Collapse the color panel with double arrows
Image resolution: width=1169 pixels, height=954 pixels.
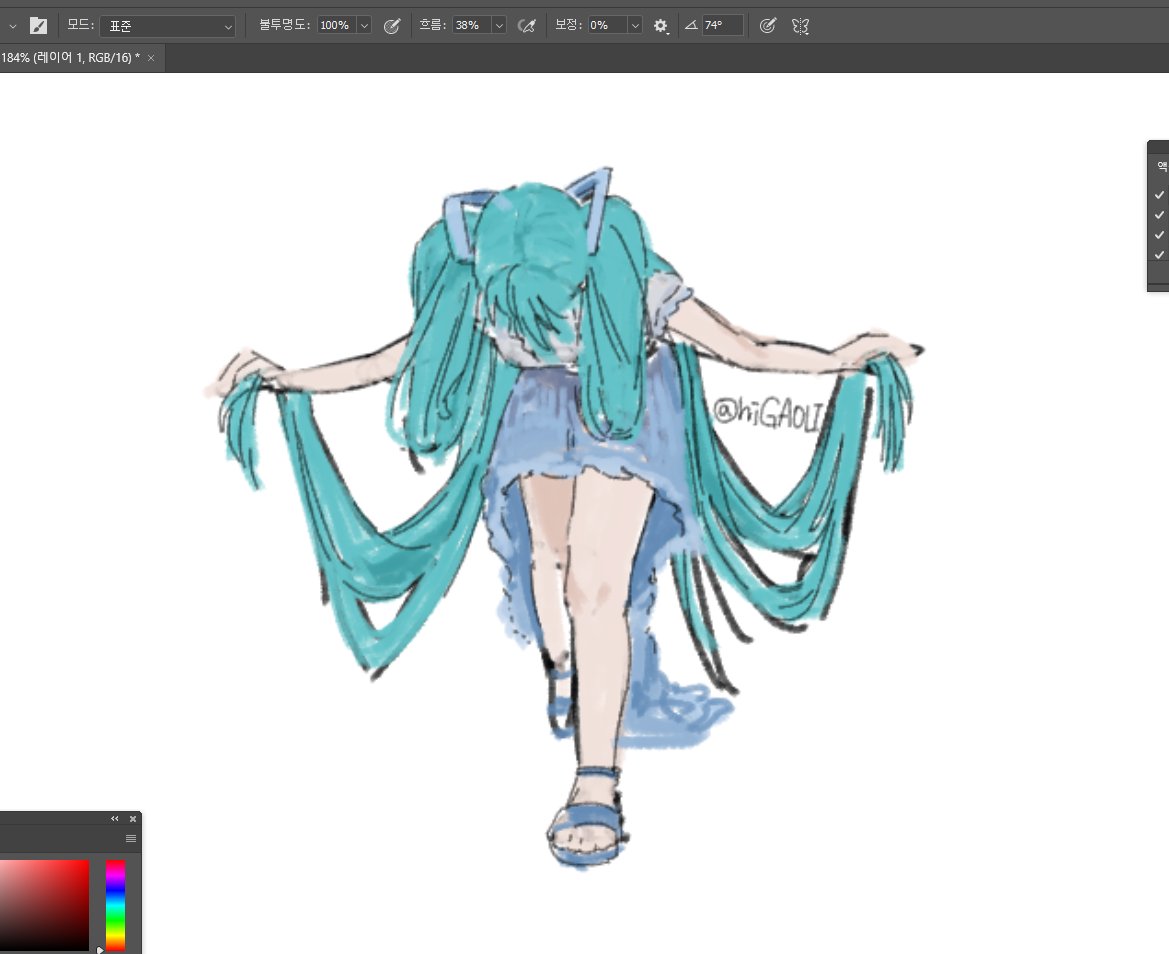coord(115,818)
